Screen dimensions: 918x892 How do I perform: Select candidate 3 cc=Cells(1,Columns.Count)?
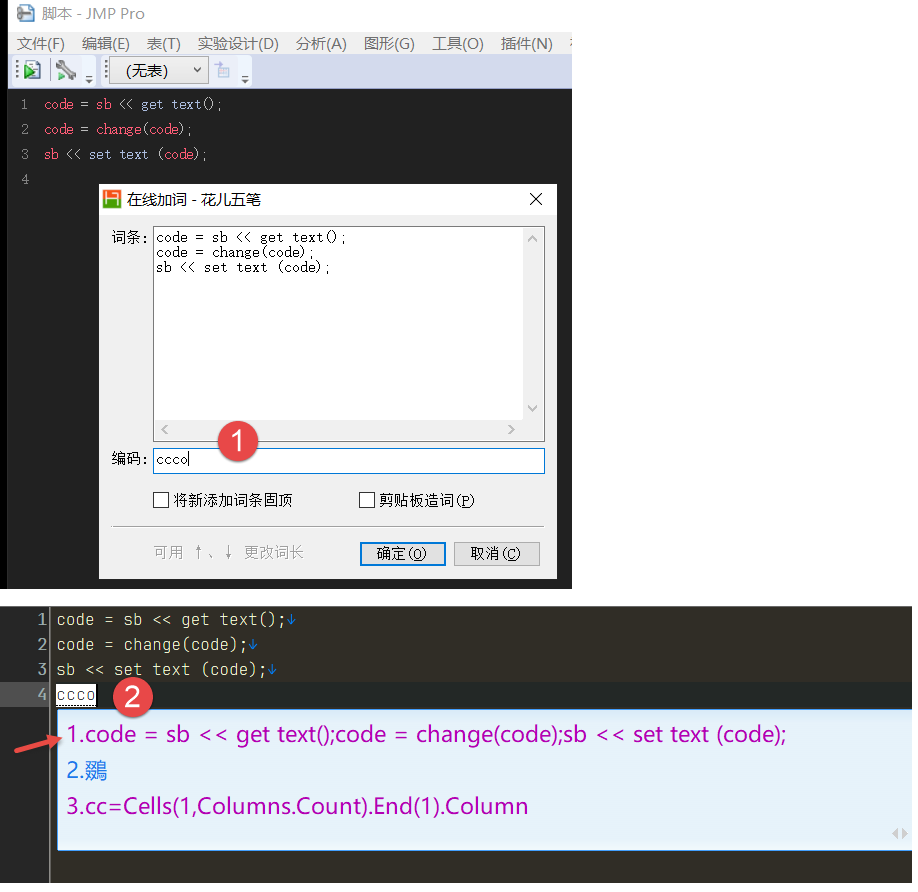coord(297,807)
